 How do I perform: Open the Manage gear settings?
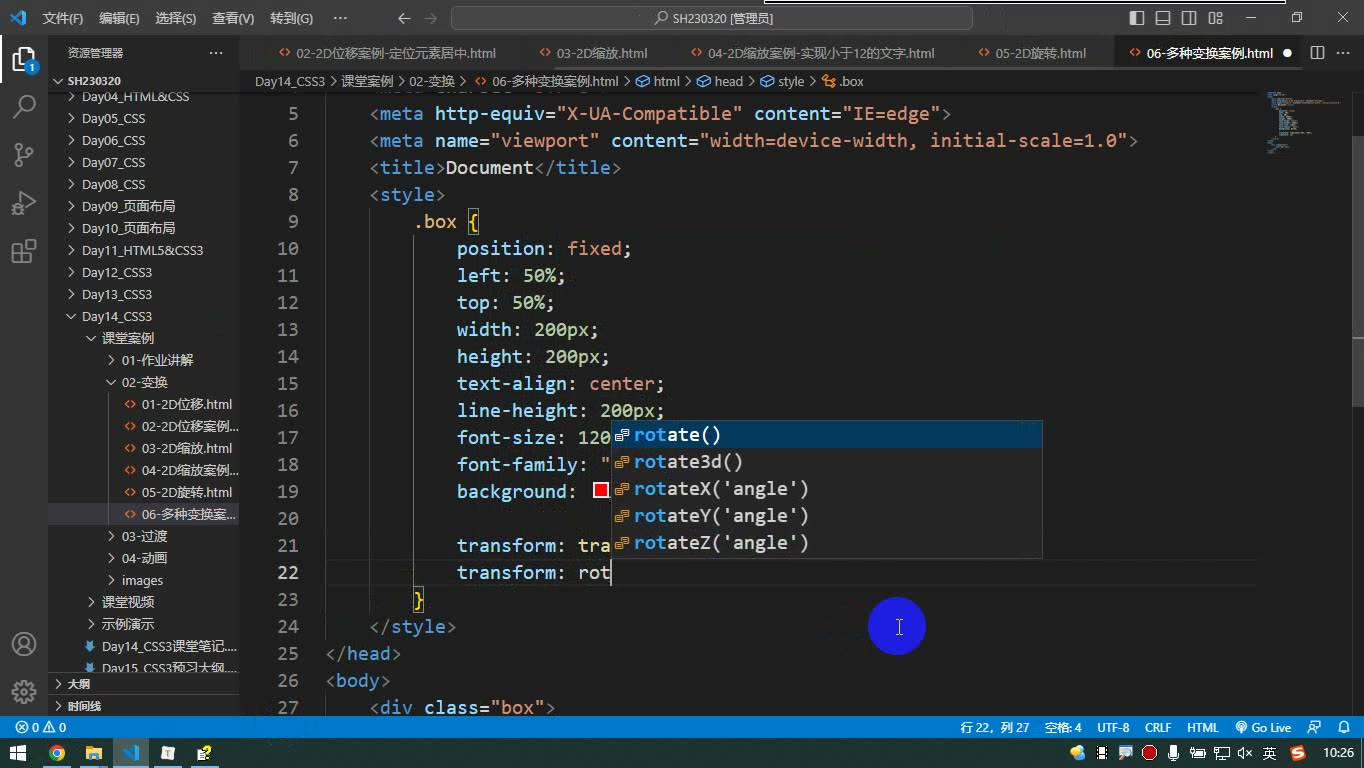point(24,692)
